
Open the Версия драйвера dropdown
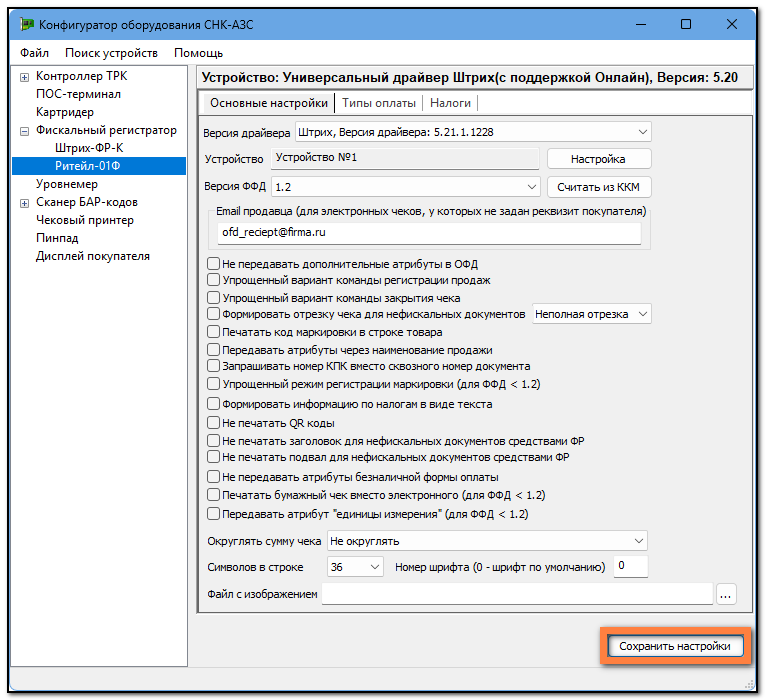(473, 132)
